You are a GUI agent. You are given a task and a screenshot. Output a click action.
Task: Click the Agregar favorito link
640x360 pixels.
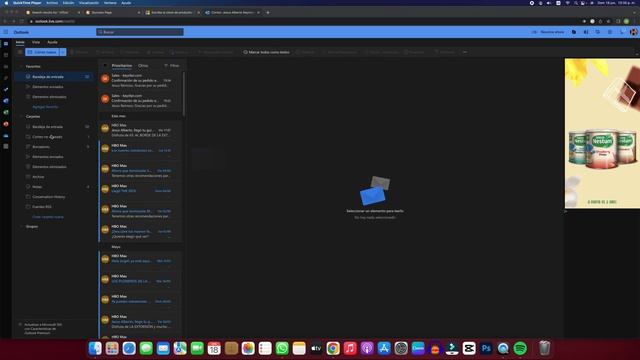[x=45, y=107]
